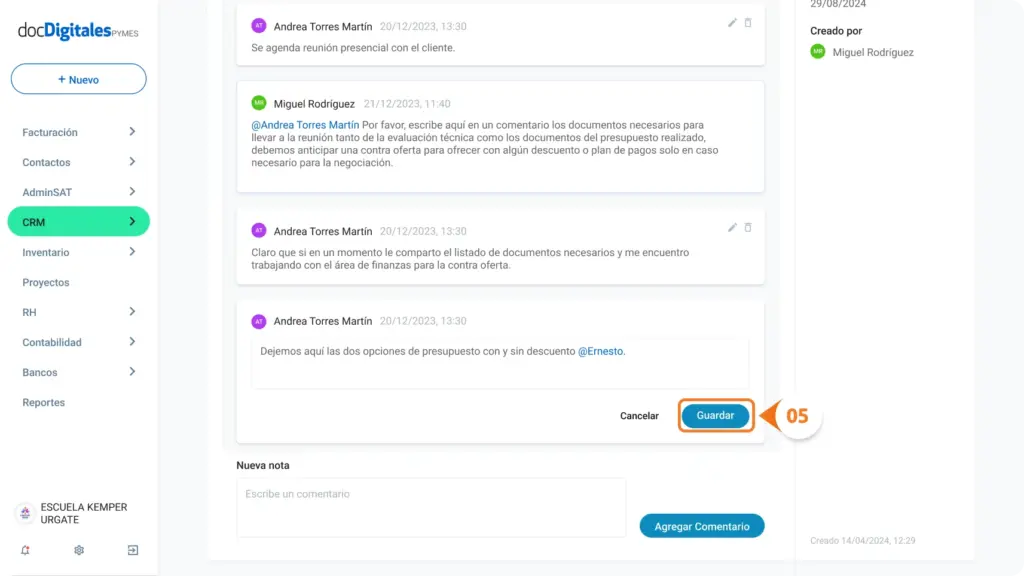Open the Reportes section
Viewport: 1024px width, 576px height.
43,402
